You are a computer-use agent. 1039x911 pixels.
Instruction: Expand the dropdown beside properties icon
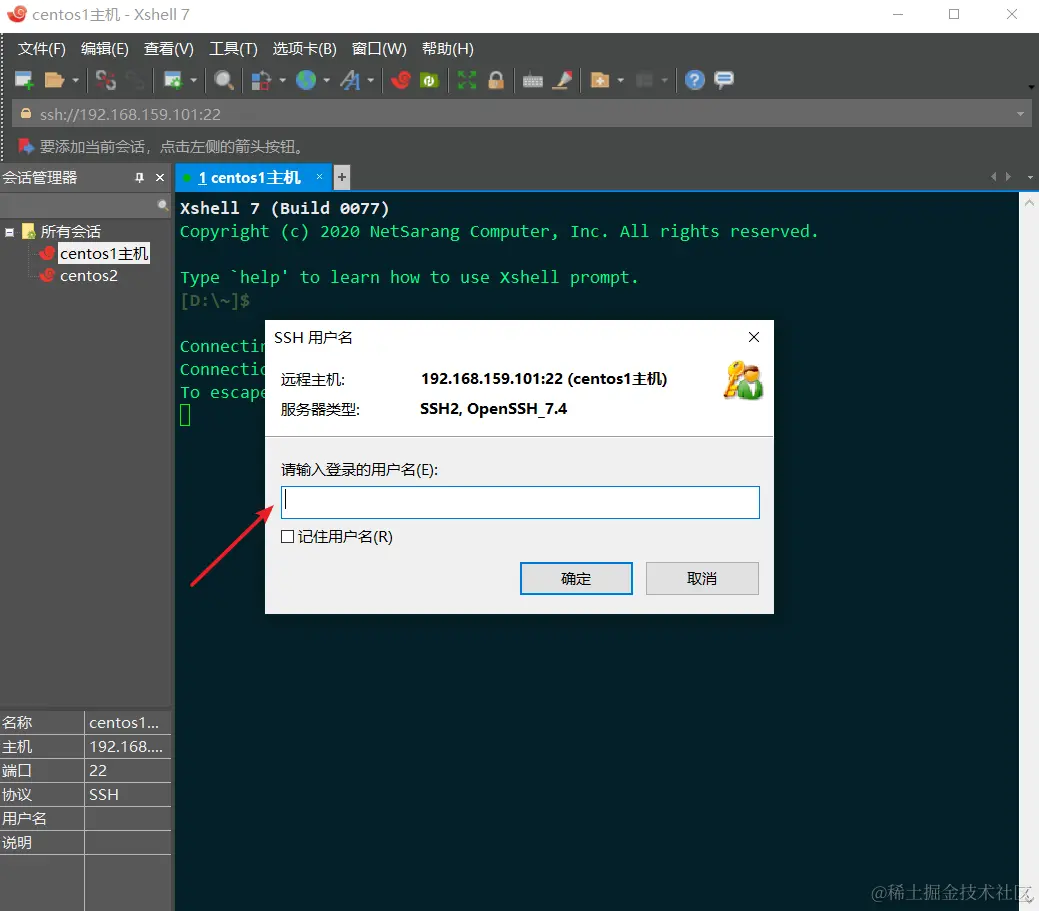coord(193,80)
